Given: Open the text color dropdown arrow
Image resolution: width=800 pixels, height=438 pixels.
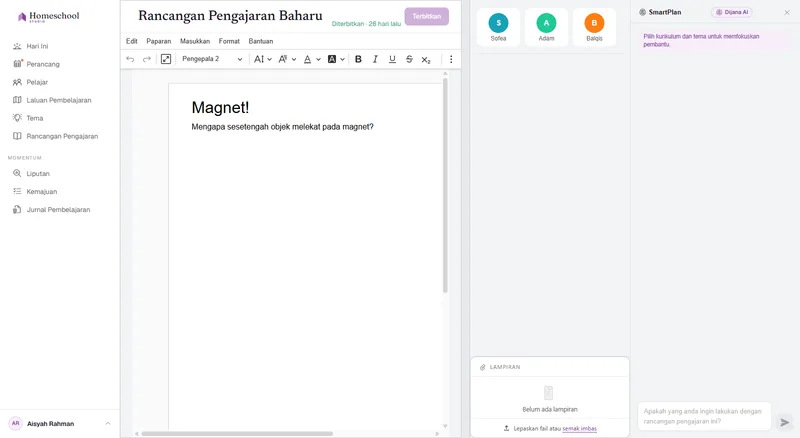Looking at the screenshot, I should (x=318, y=60).
